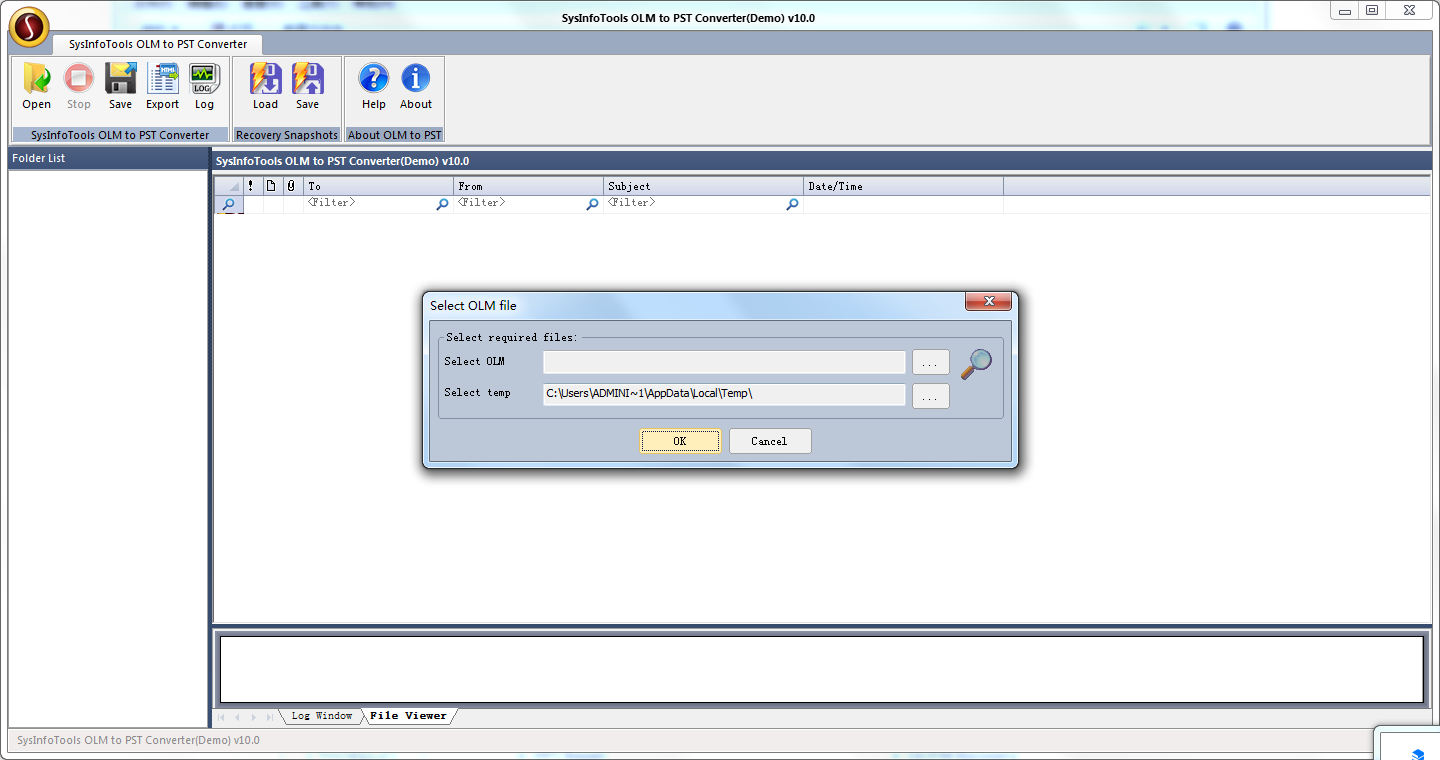Click the SysInfoTools logo application button
1440x760 pixels.
coord(30,27)
